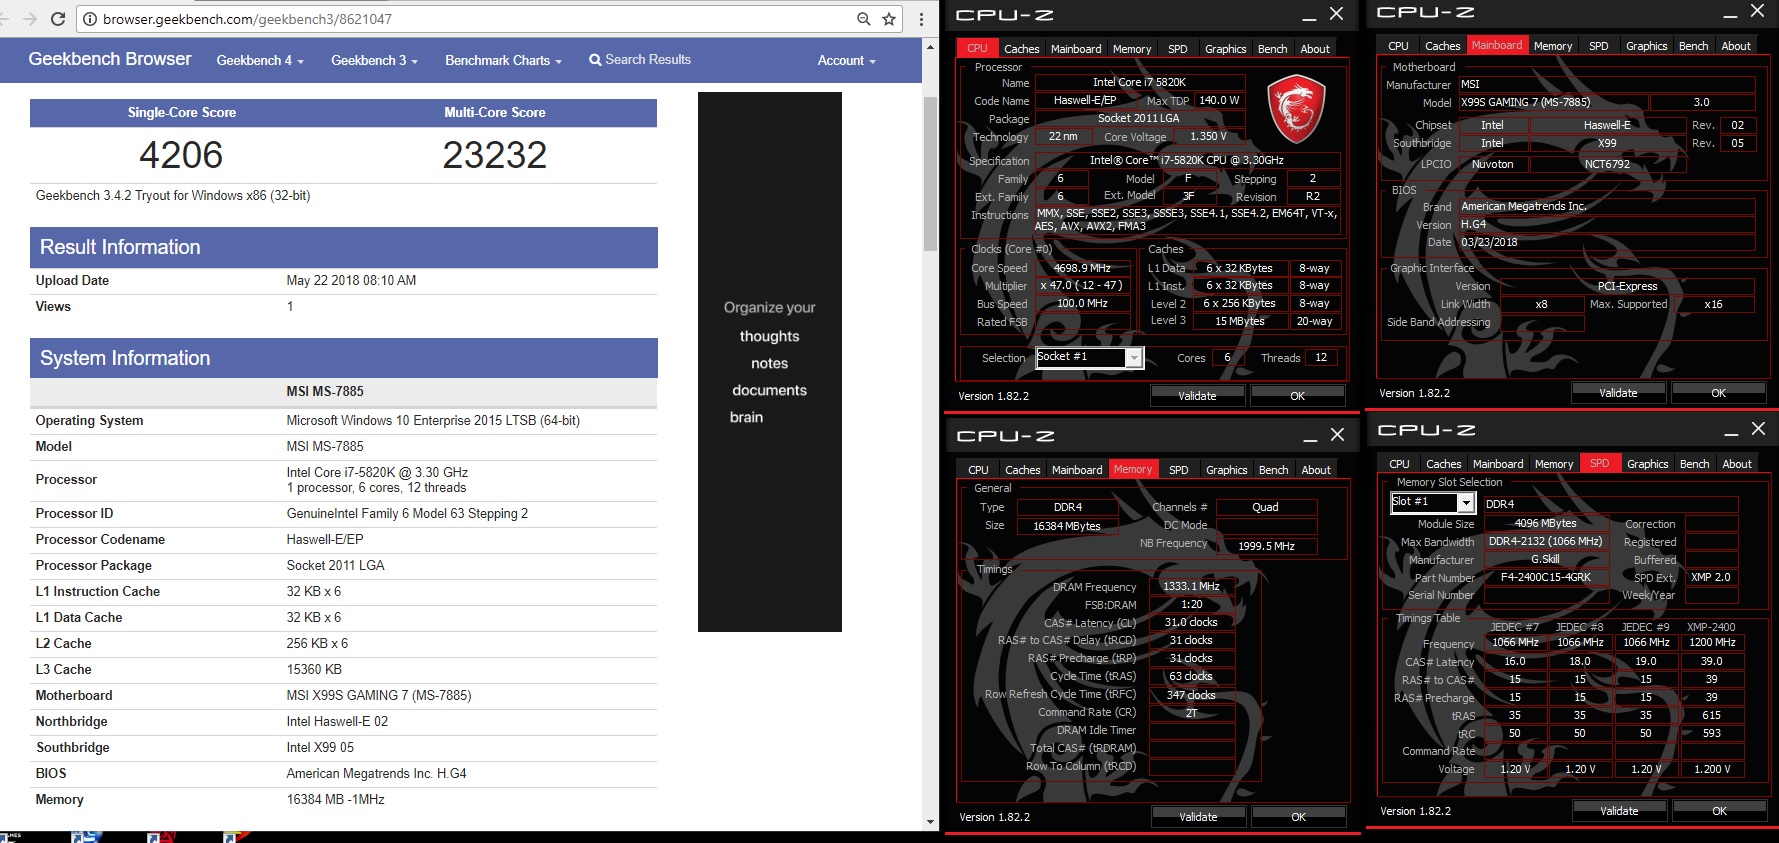Open About tab in the CPU tab window
The width and height of the screenshot is (1779, 843).
click(1315, 49)
